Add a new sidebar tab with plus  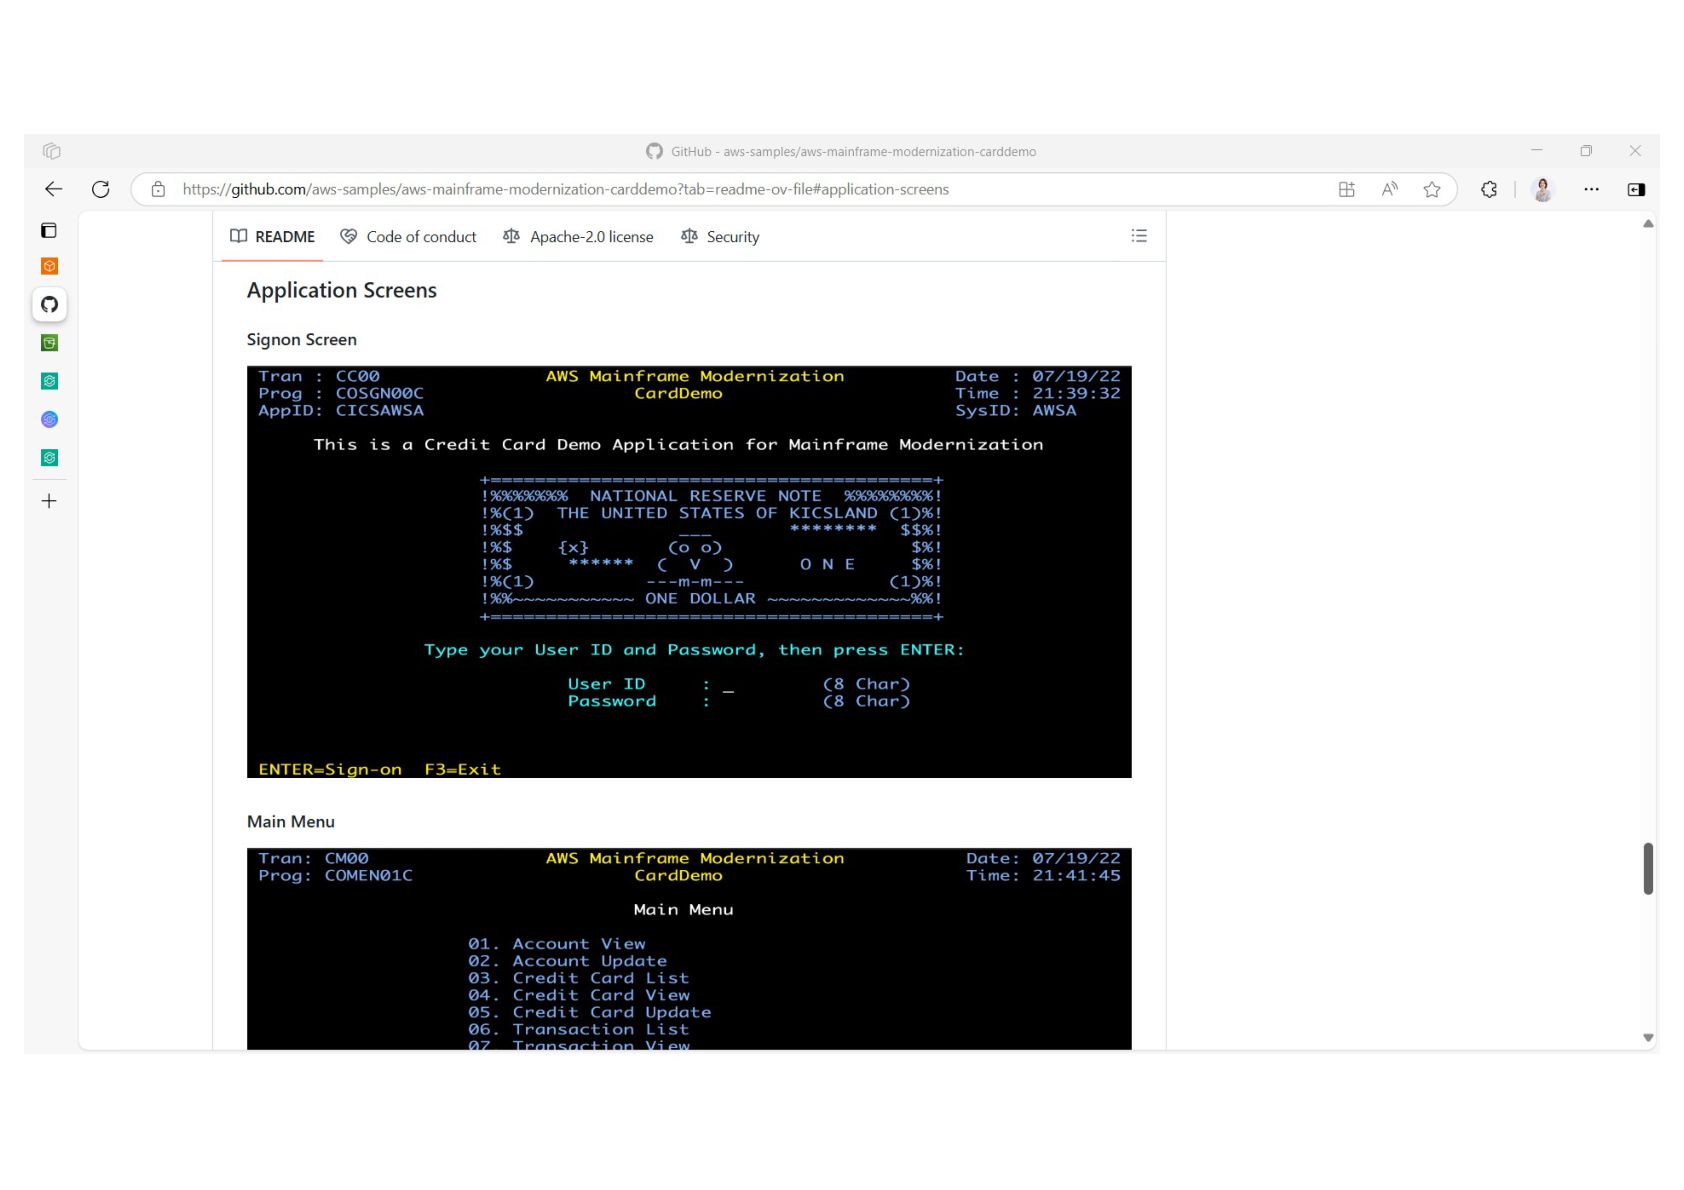(x=49, y=501)
